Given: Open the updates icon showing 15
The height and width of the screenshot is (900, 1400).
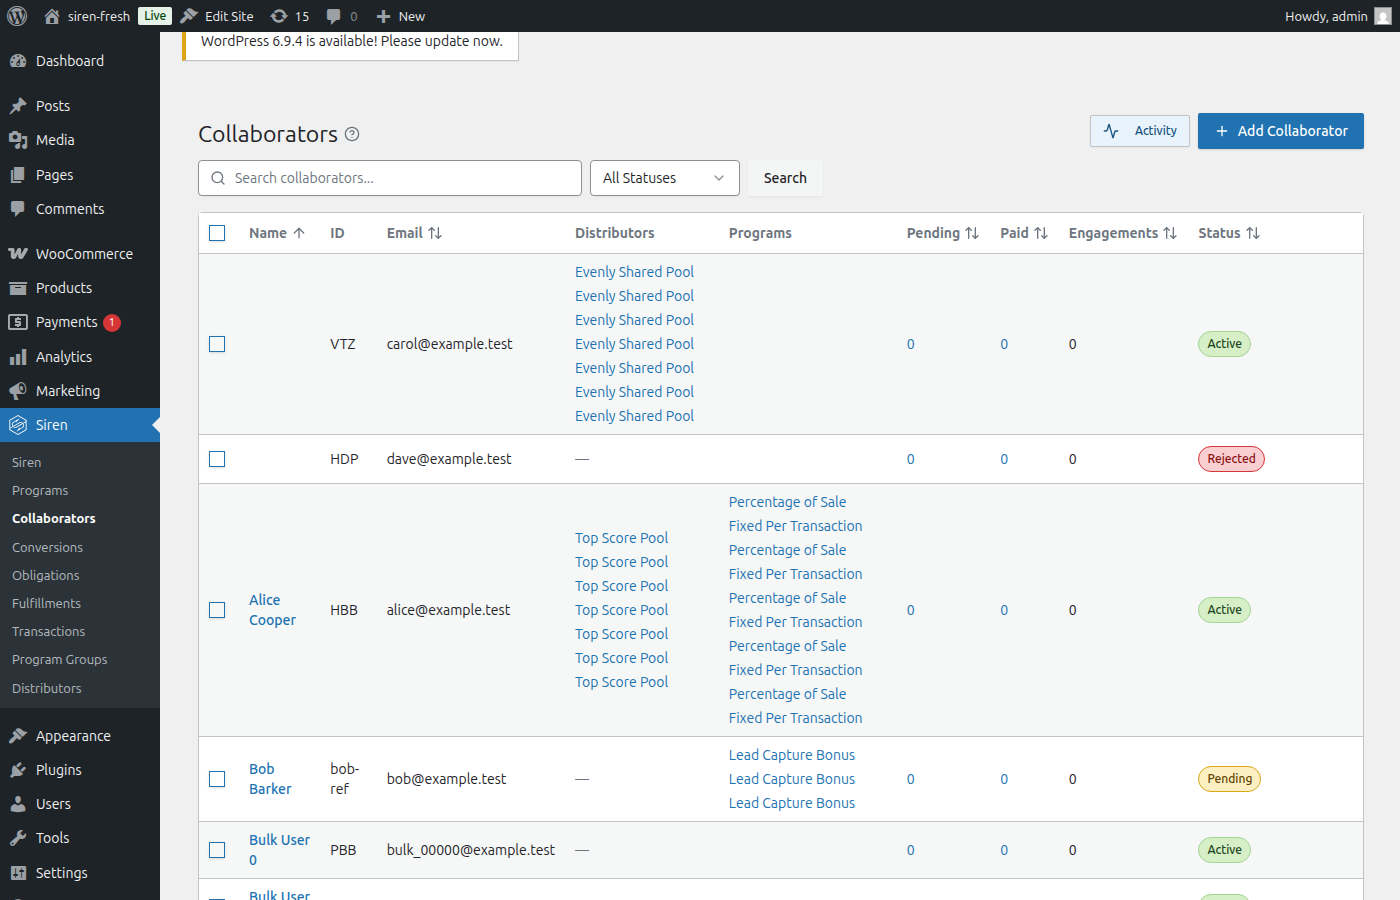Looking at the screenshot, I should (x=279, y=16).
